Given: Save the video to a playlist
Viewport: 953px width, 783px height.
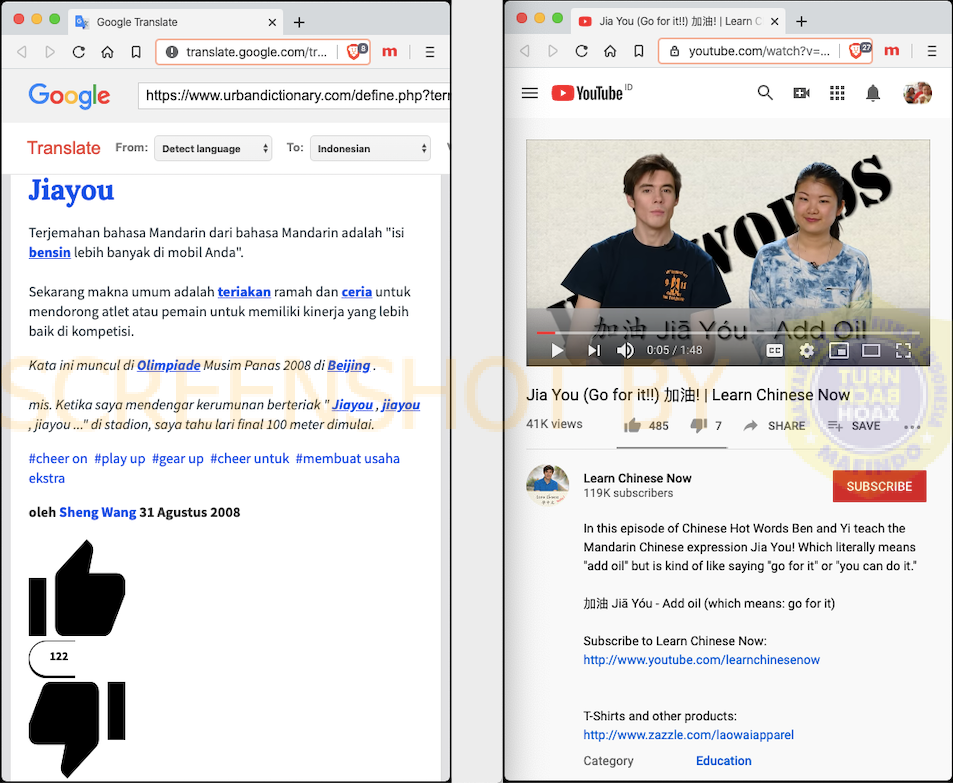Looking at the screenshot, I should click(x=854, y=426).
